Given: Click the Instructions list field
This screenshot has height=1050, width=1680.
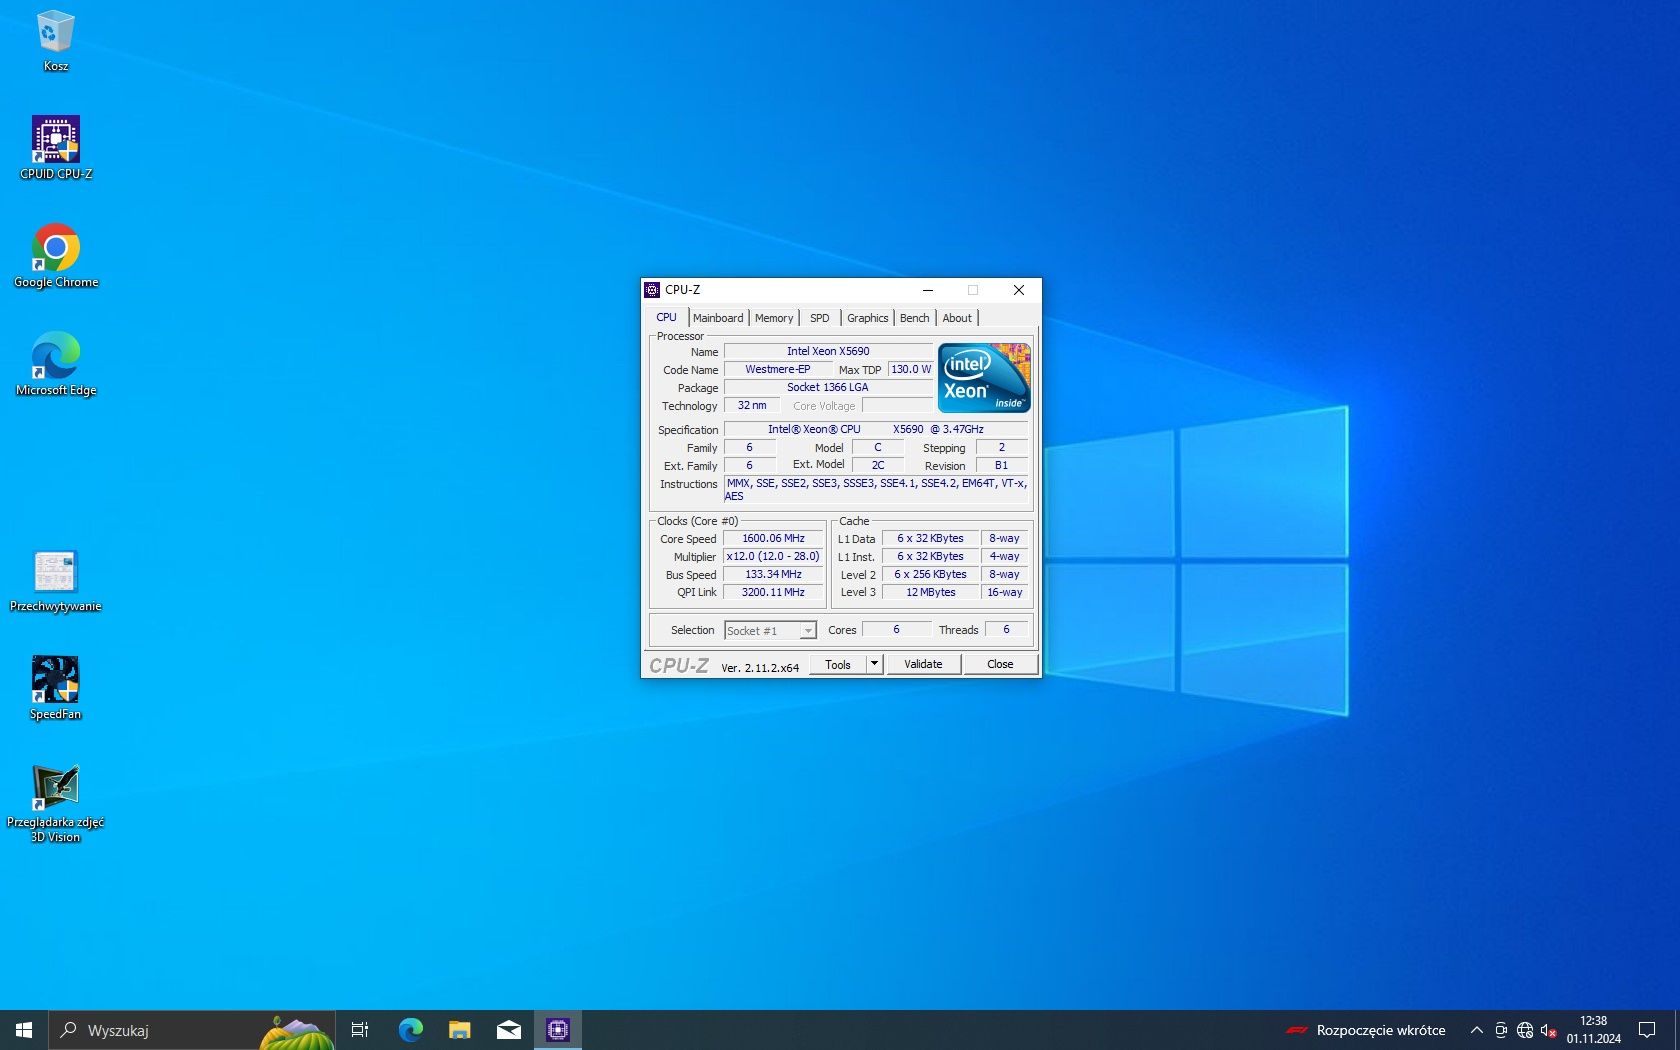Looking at the screenshot, I should click(x=876, y=489).
